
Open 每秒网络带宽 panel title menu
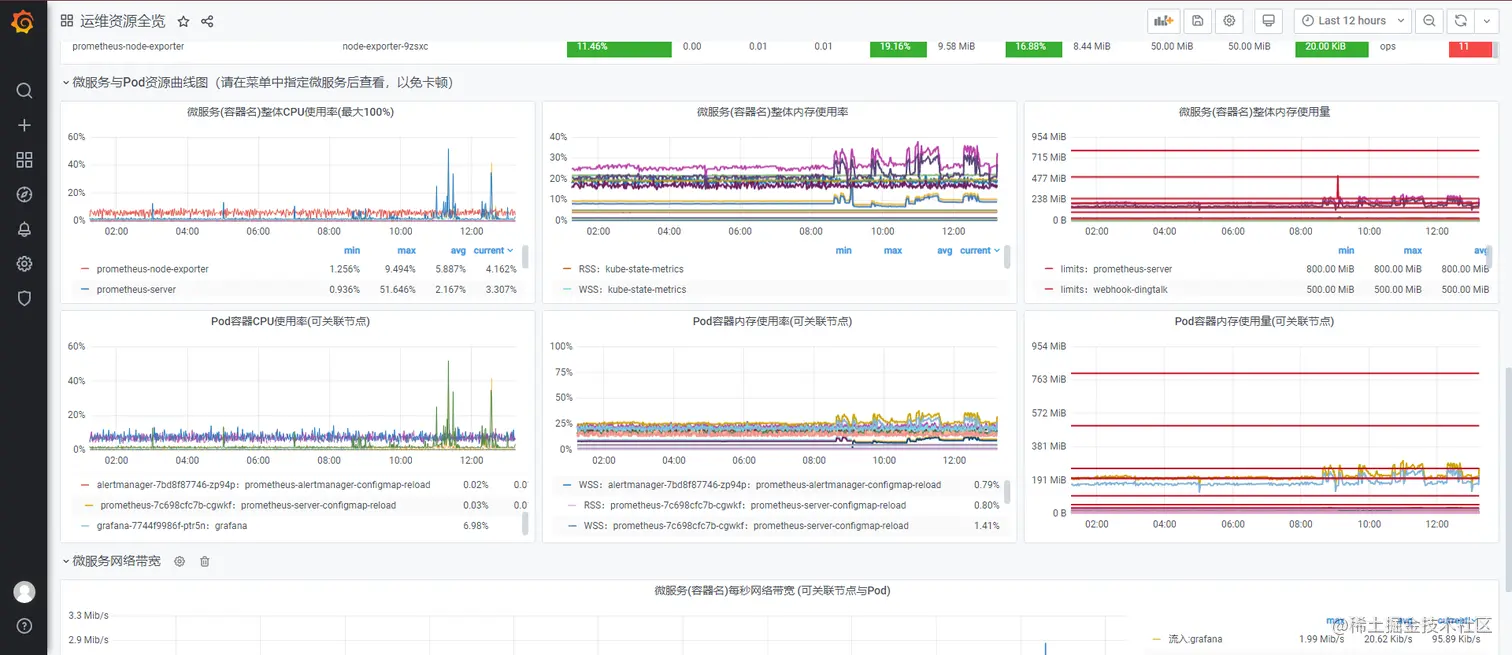pyautogui.click(x=772, y=591)
